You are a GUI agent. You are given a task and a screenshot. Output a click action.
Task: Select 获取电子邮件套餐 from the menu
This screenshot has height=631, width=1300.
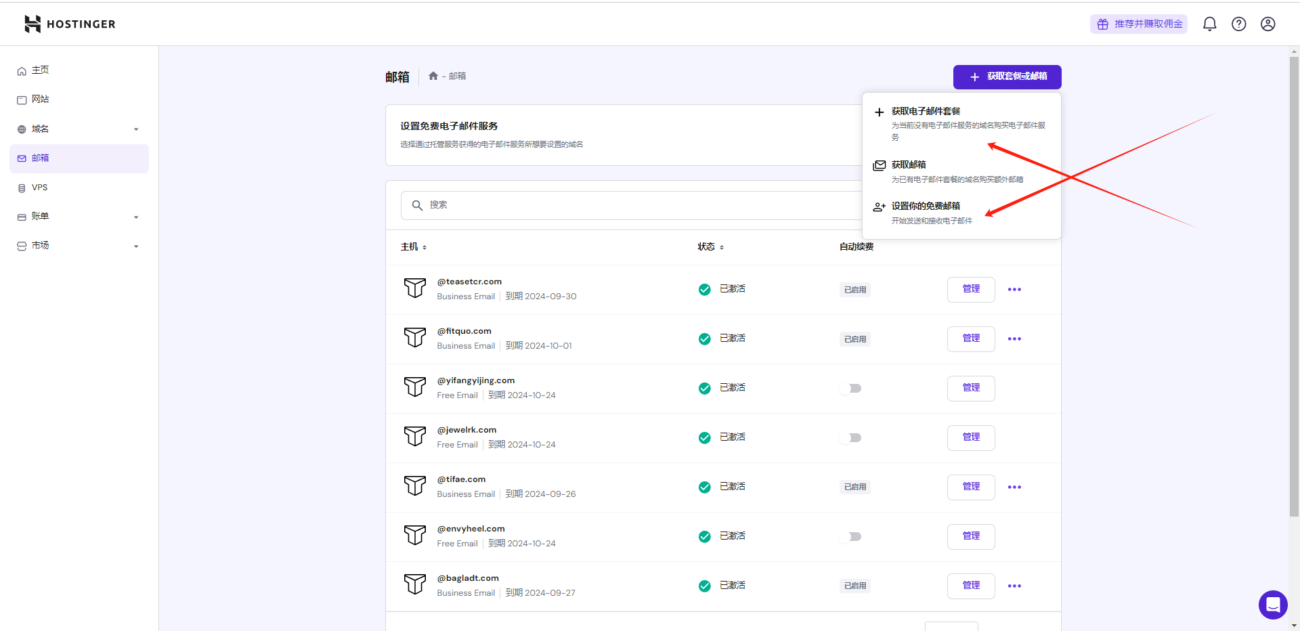[929, 113]
